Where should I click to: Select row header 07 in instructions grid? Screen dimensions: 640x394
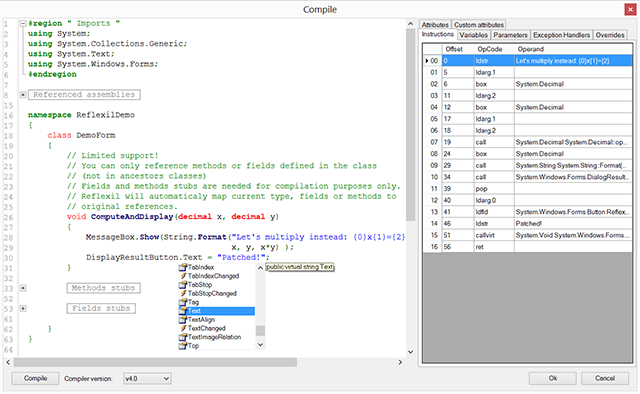point(432,142)
